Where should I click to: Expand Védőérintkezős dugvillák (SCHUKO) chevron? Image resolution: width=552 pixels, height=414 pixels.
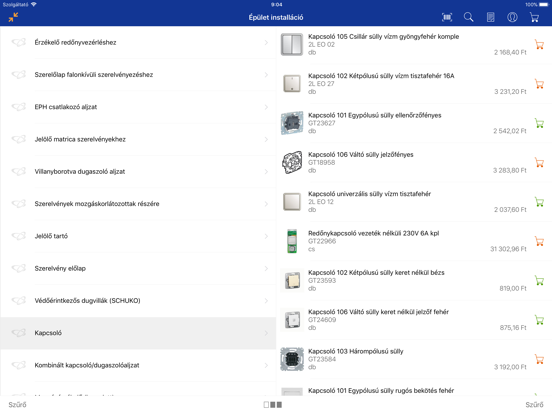coord(266,301)
